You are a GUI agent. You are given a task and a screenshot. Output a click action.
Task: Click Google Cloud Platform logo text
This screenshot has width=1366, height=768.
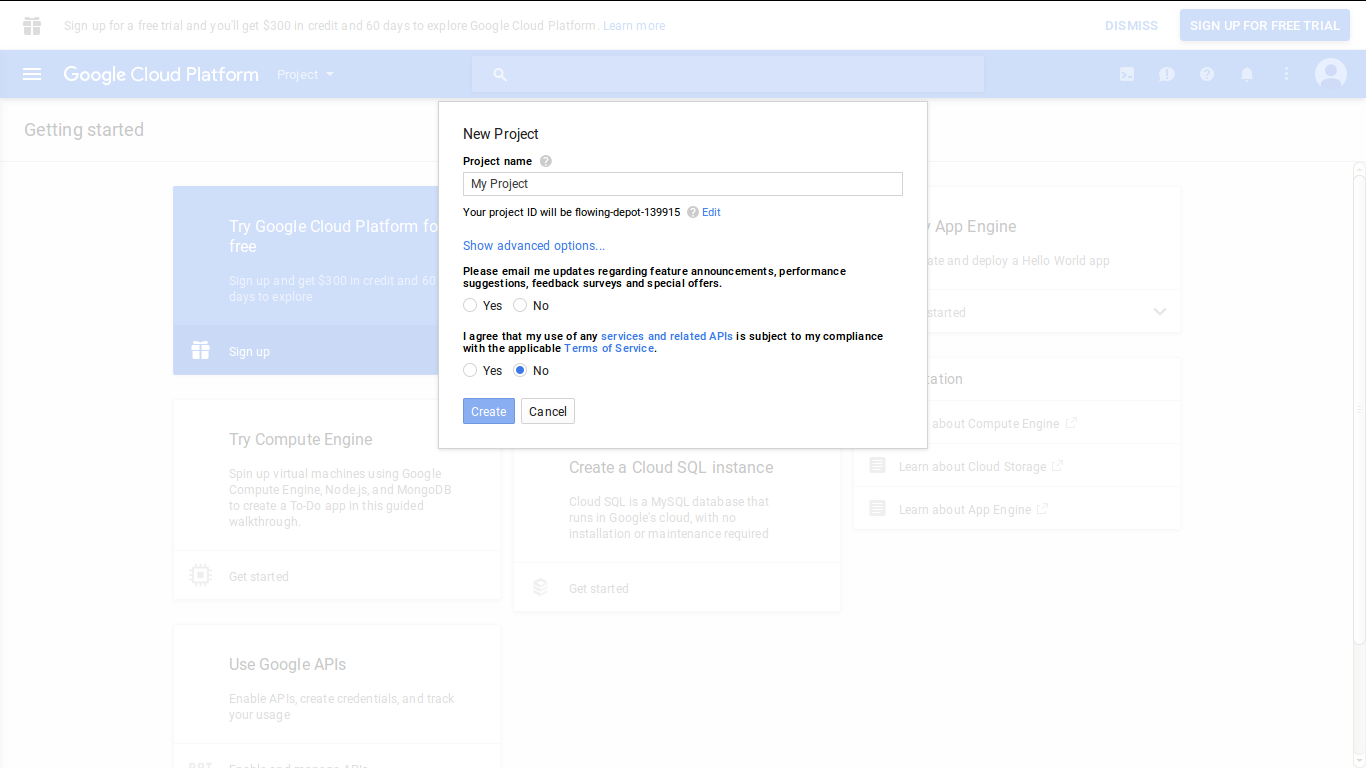161,74
